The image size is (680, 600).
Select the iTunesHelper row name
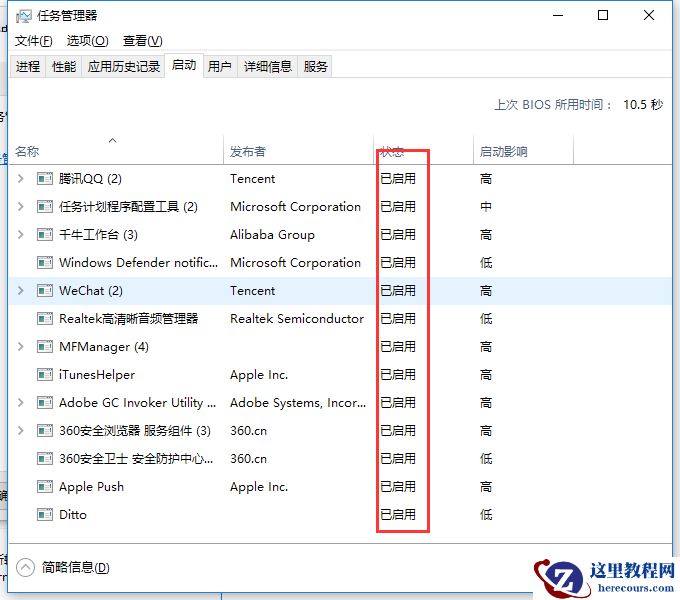click(97, 375)
